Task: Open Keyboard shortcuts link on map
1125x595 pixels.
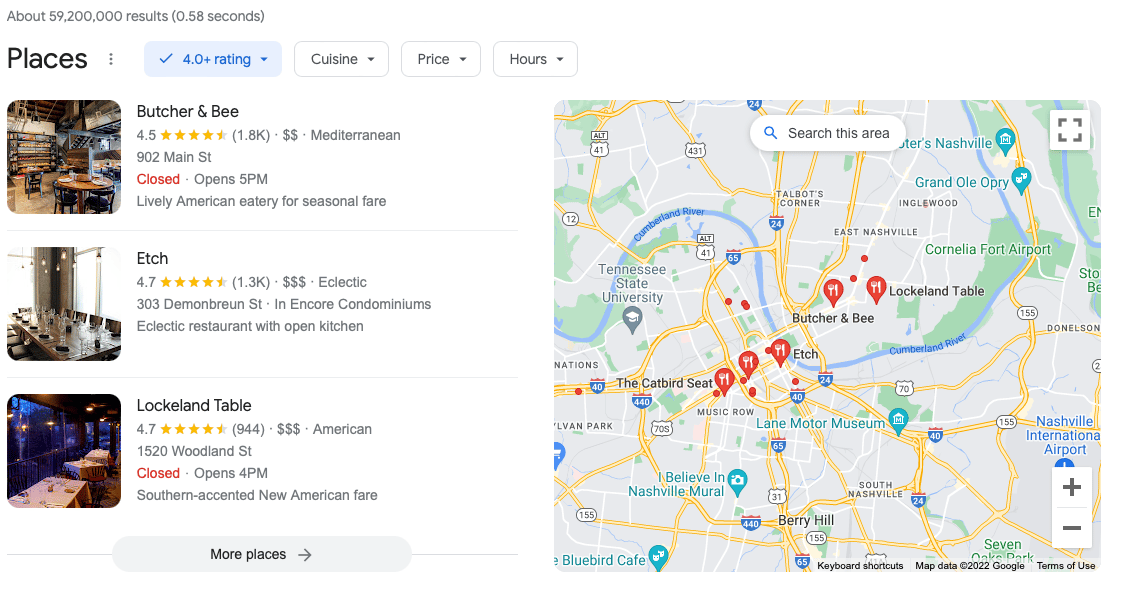Action: 860,566
